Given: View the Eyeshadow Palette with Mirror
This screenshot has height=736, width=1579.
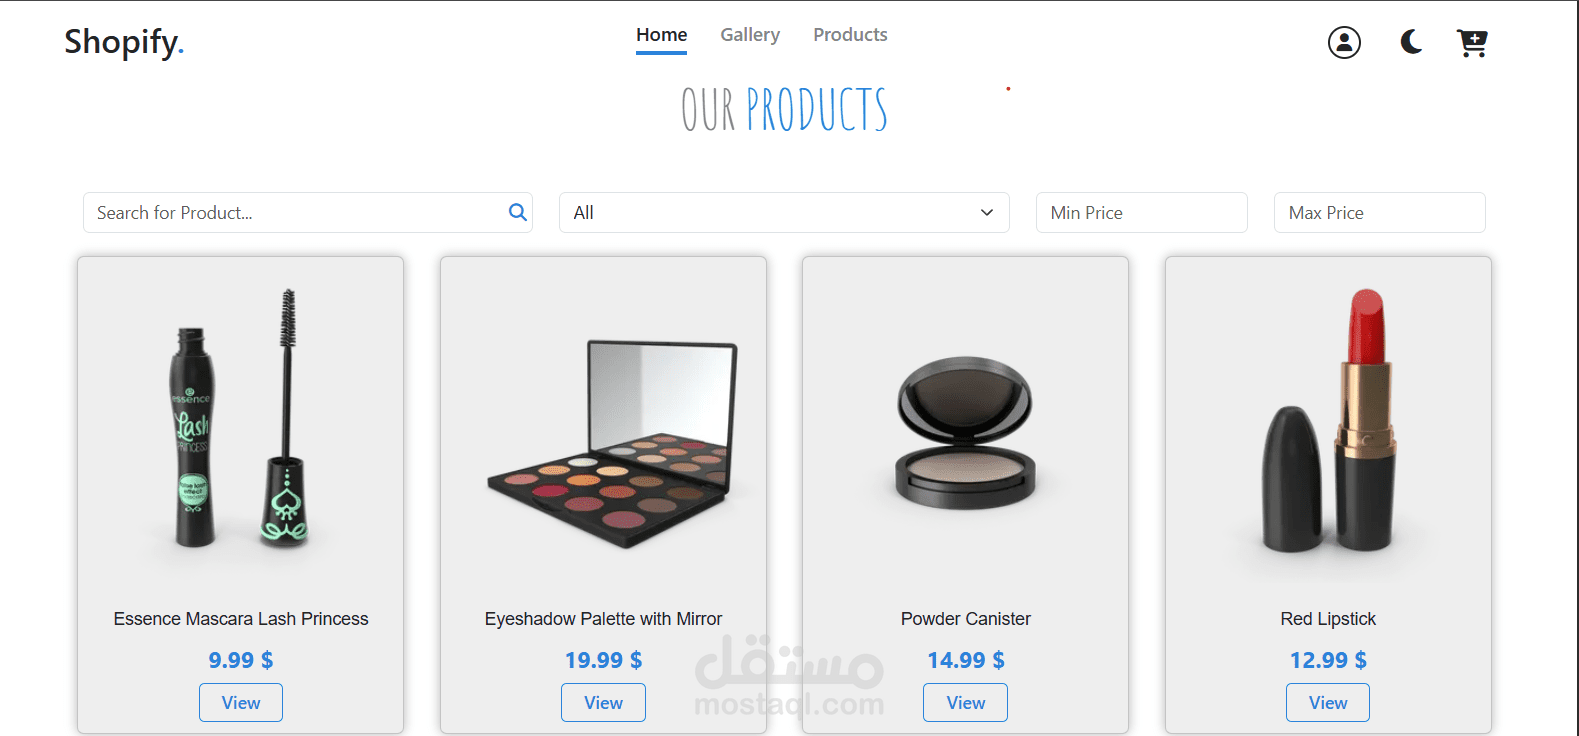Looking at the screenshot, I should (603, 702).
